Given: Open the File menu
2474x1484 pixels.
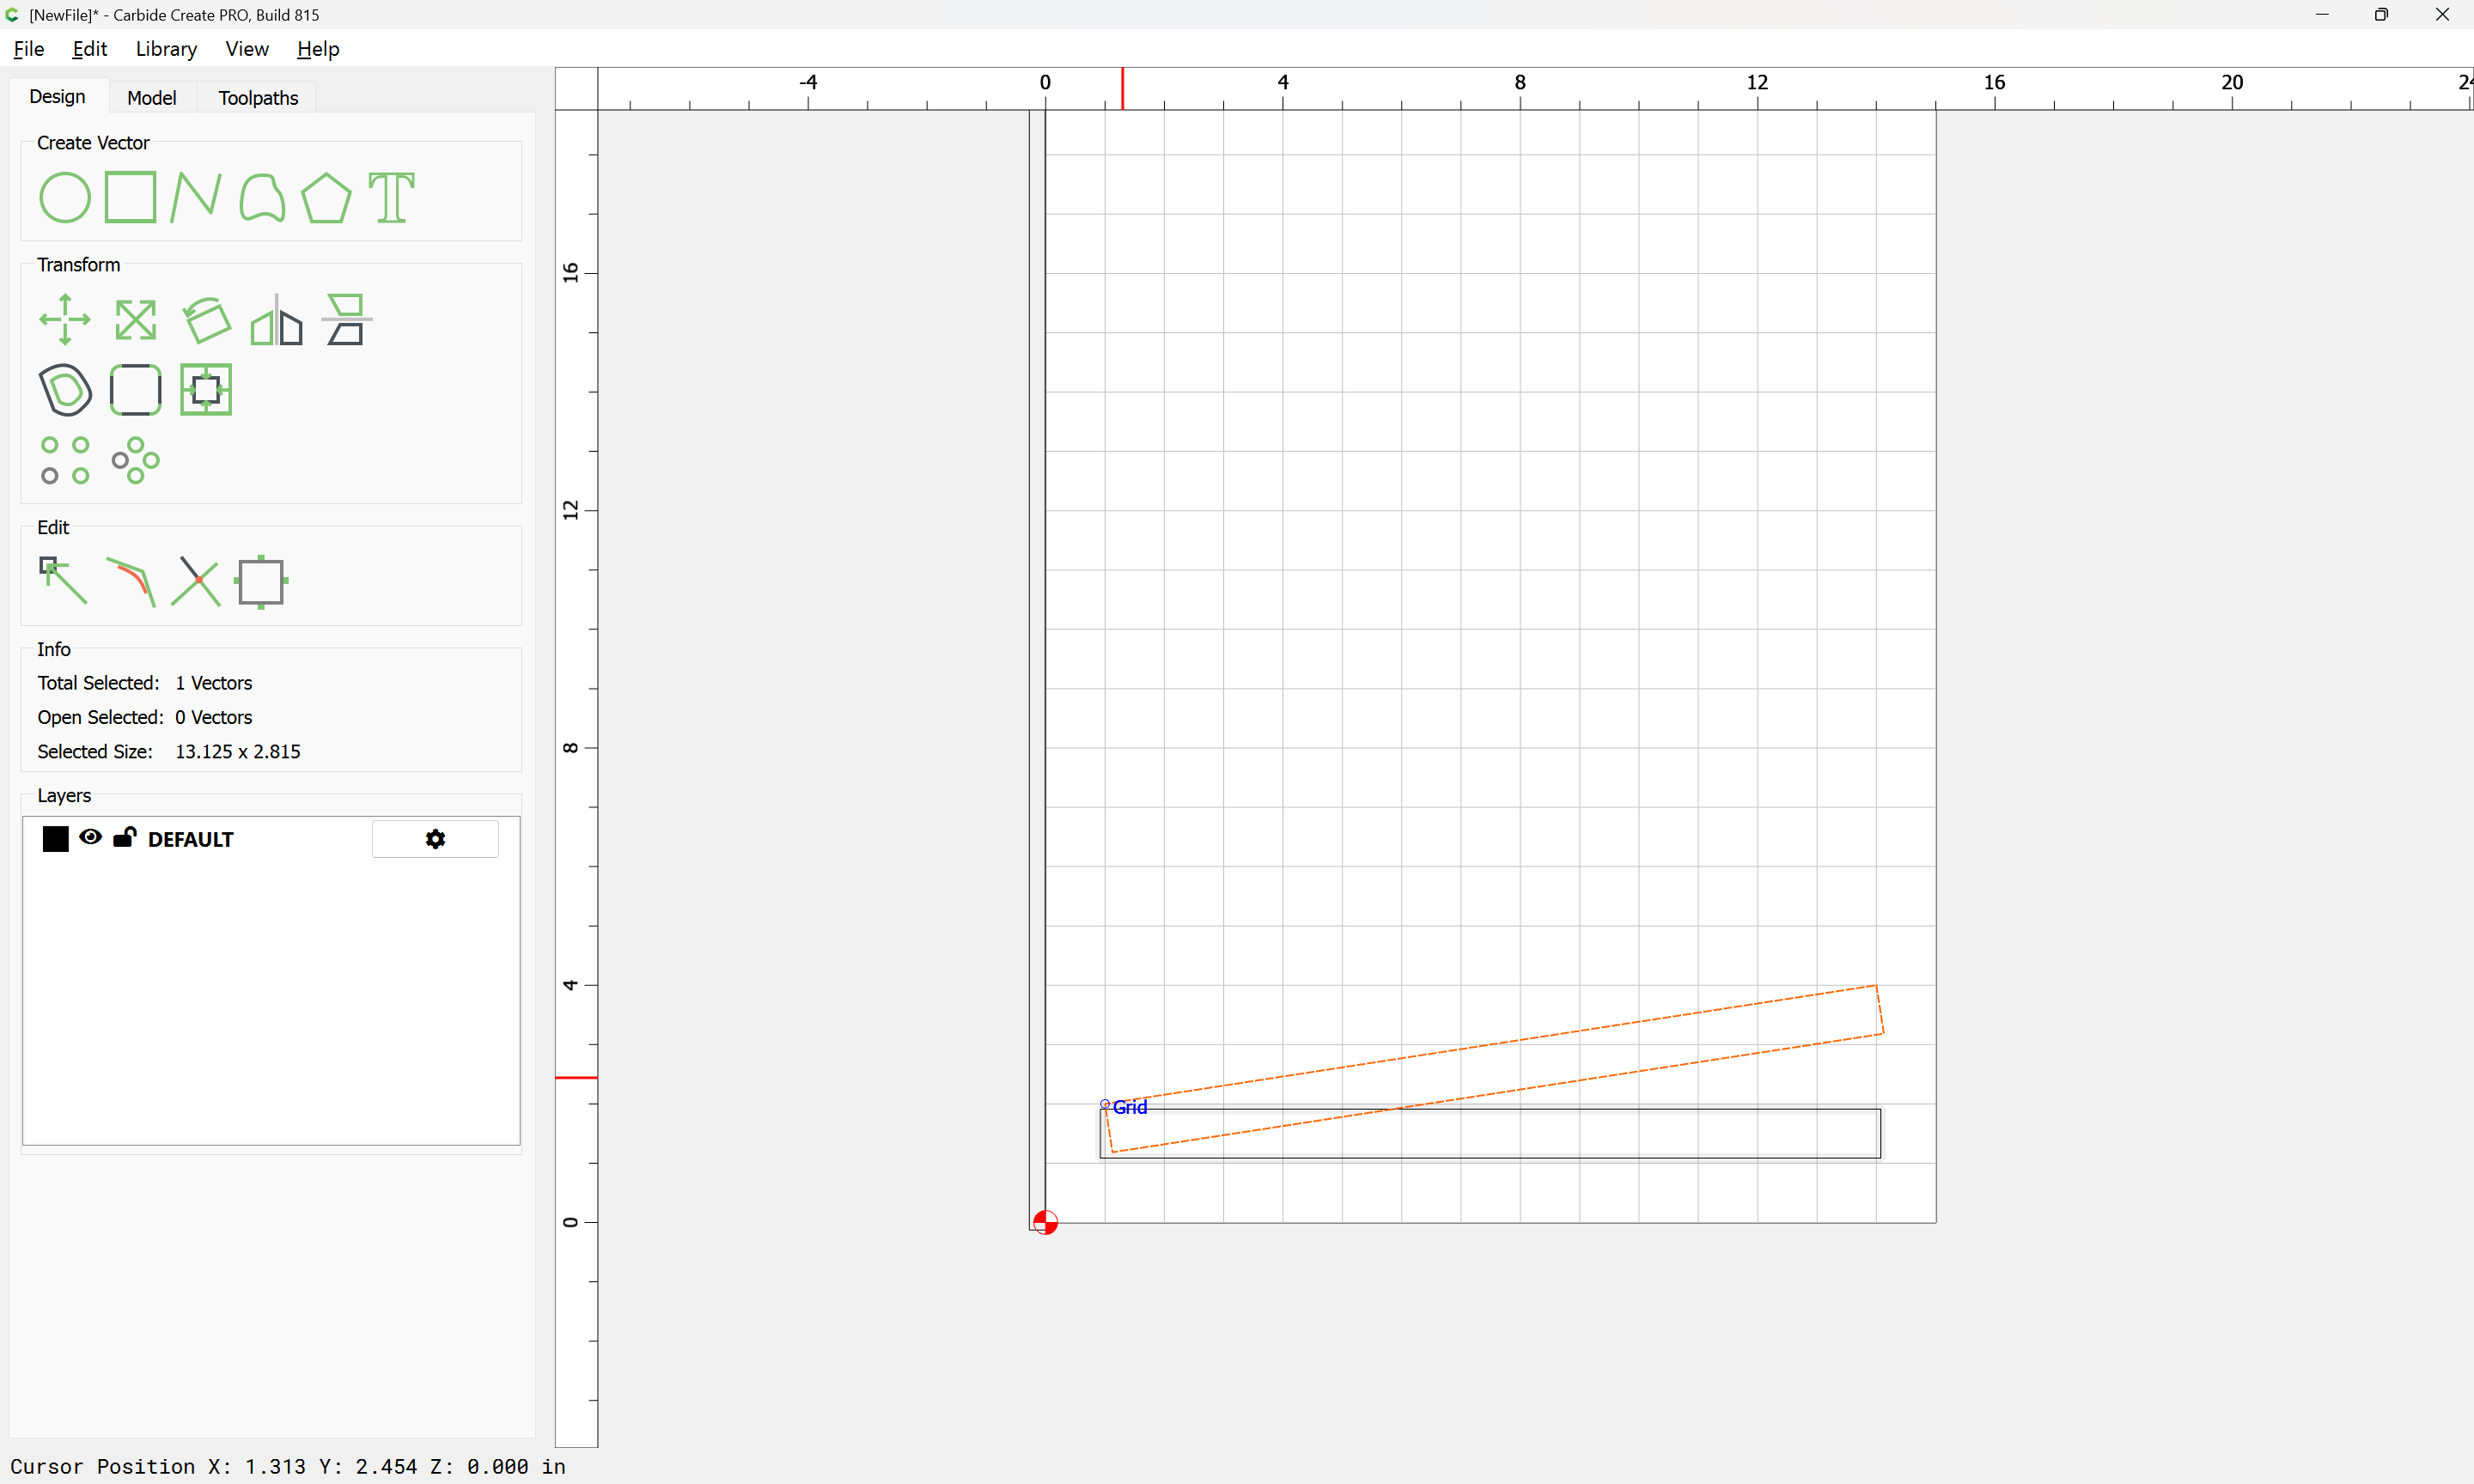Looking at the screenshot, I should point(28,49).
